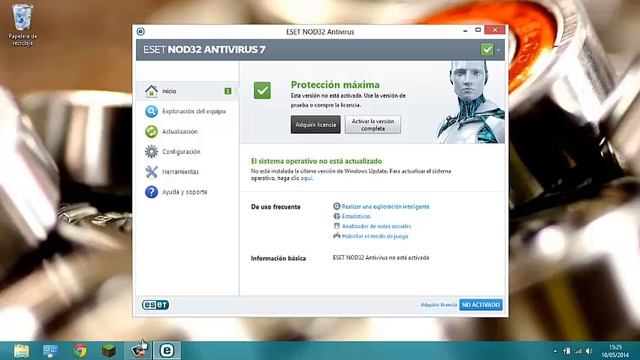
Task: Click the smart scan icon beside Realizar
Action: click(x=337, y=206)
